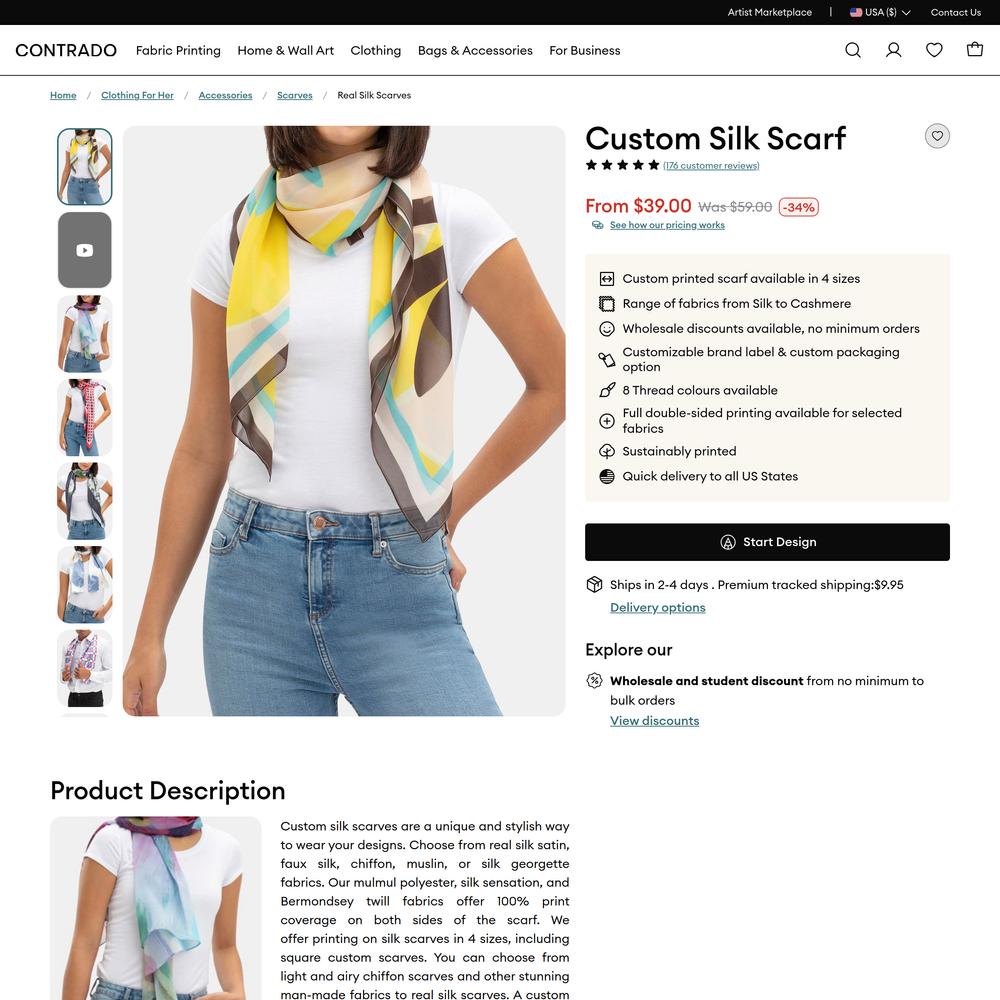Select the pink patterned scarf thumbnail
This screenshot has height=1000, width=1000.
coord(85,417)
